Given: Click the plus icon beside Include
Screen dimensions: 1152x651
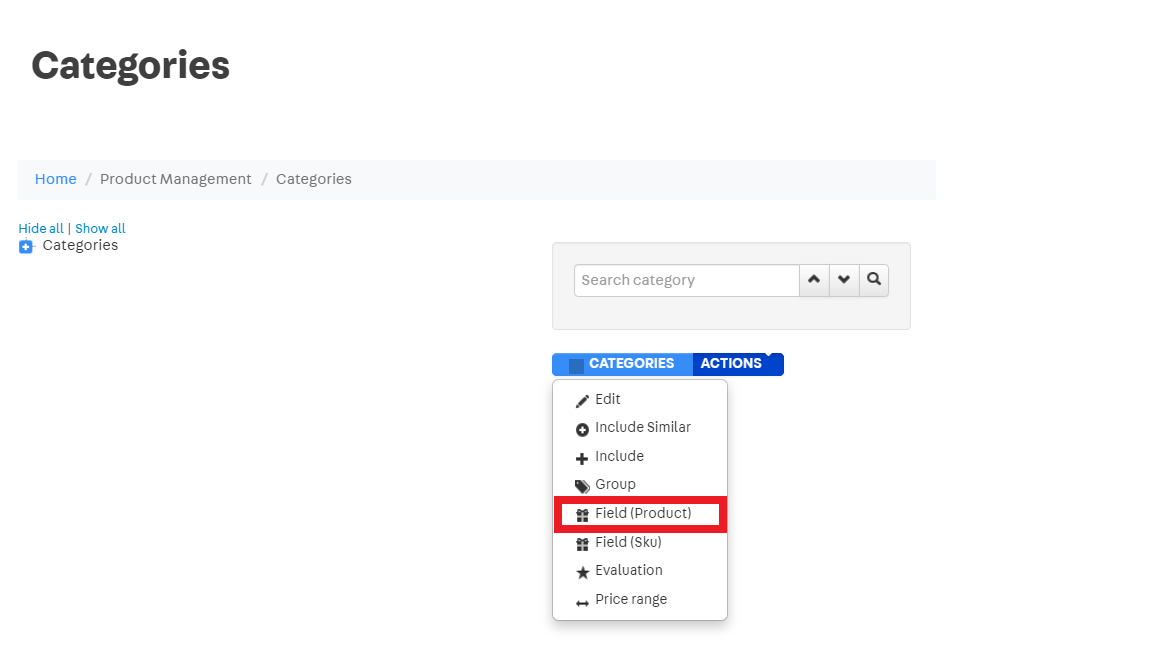Looking at the screenshot, I should [583, 456].
